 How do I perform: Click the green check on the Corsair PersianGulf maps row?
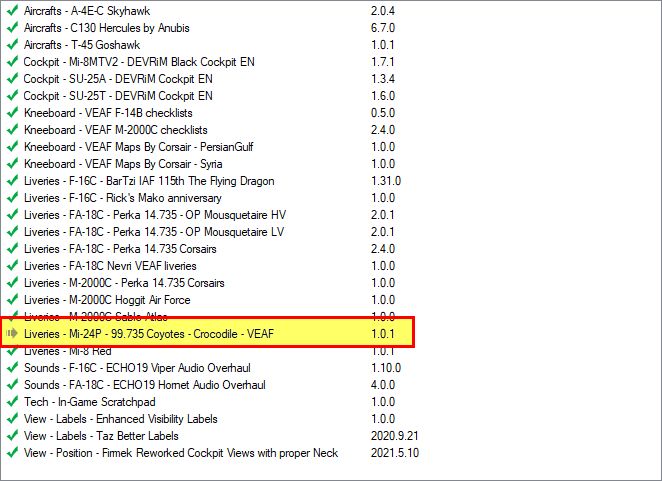click(x=12, y=146)
